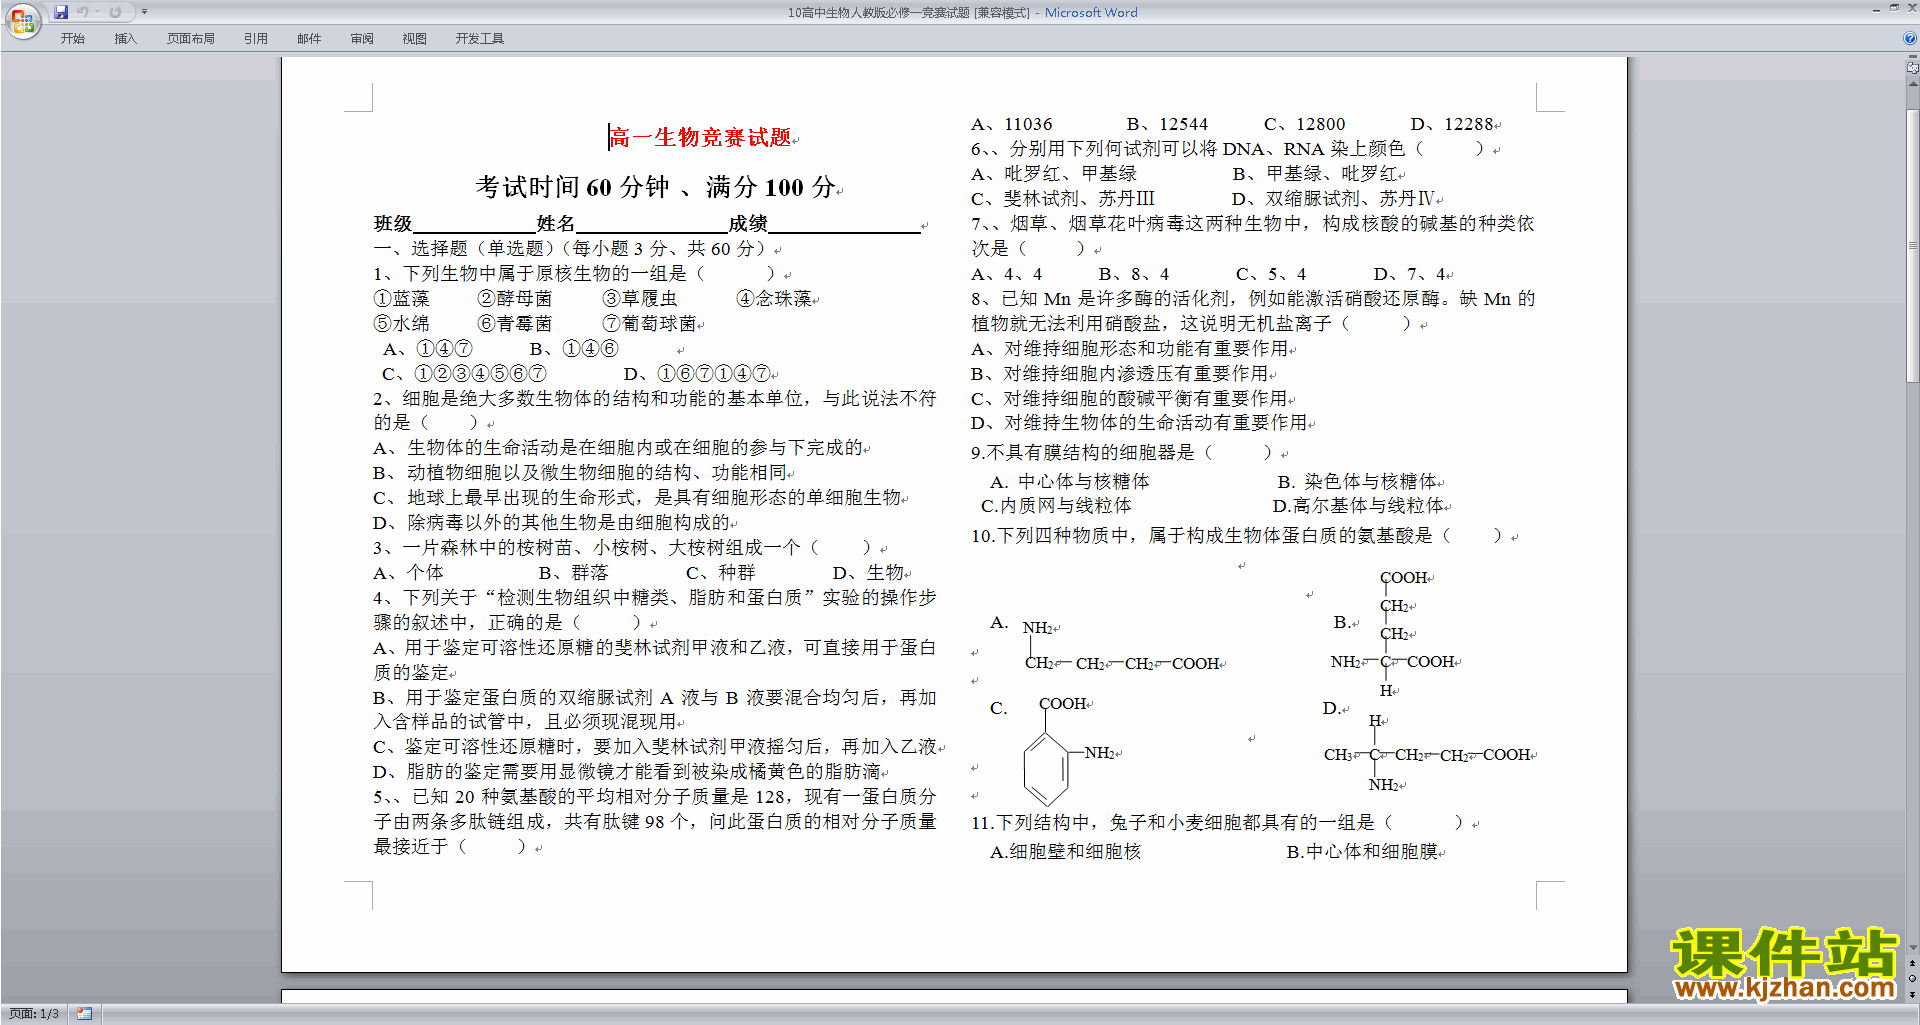The height and width of the screenshot is (1025, 1920).
Task: Click the vertical scrollbar up arrow
Action: (x=1913, y=85)
